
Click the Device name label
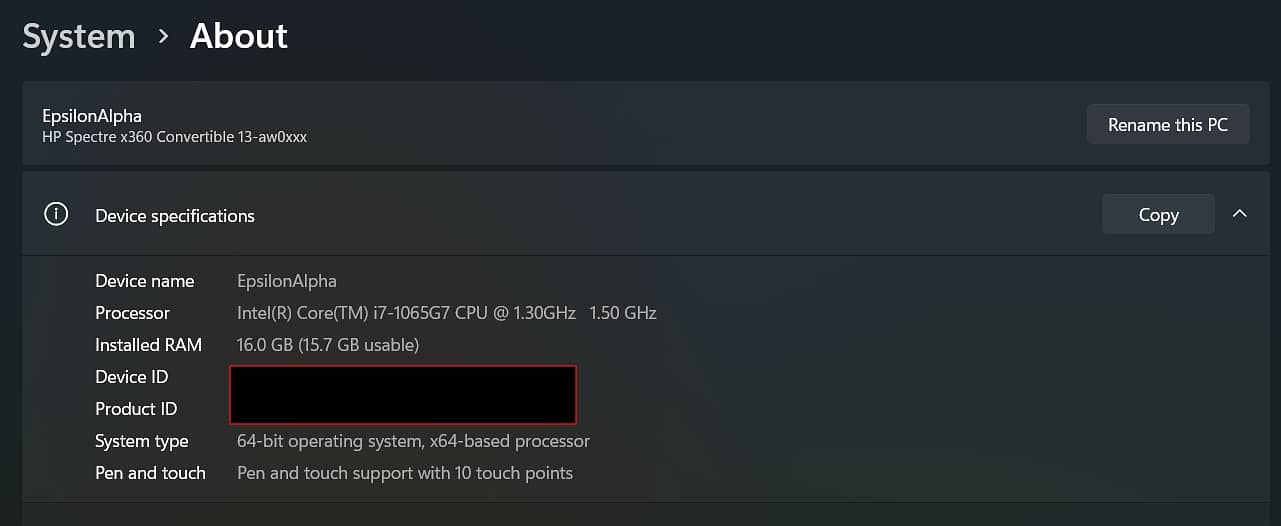(x=145, y=281)
